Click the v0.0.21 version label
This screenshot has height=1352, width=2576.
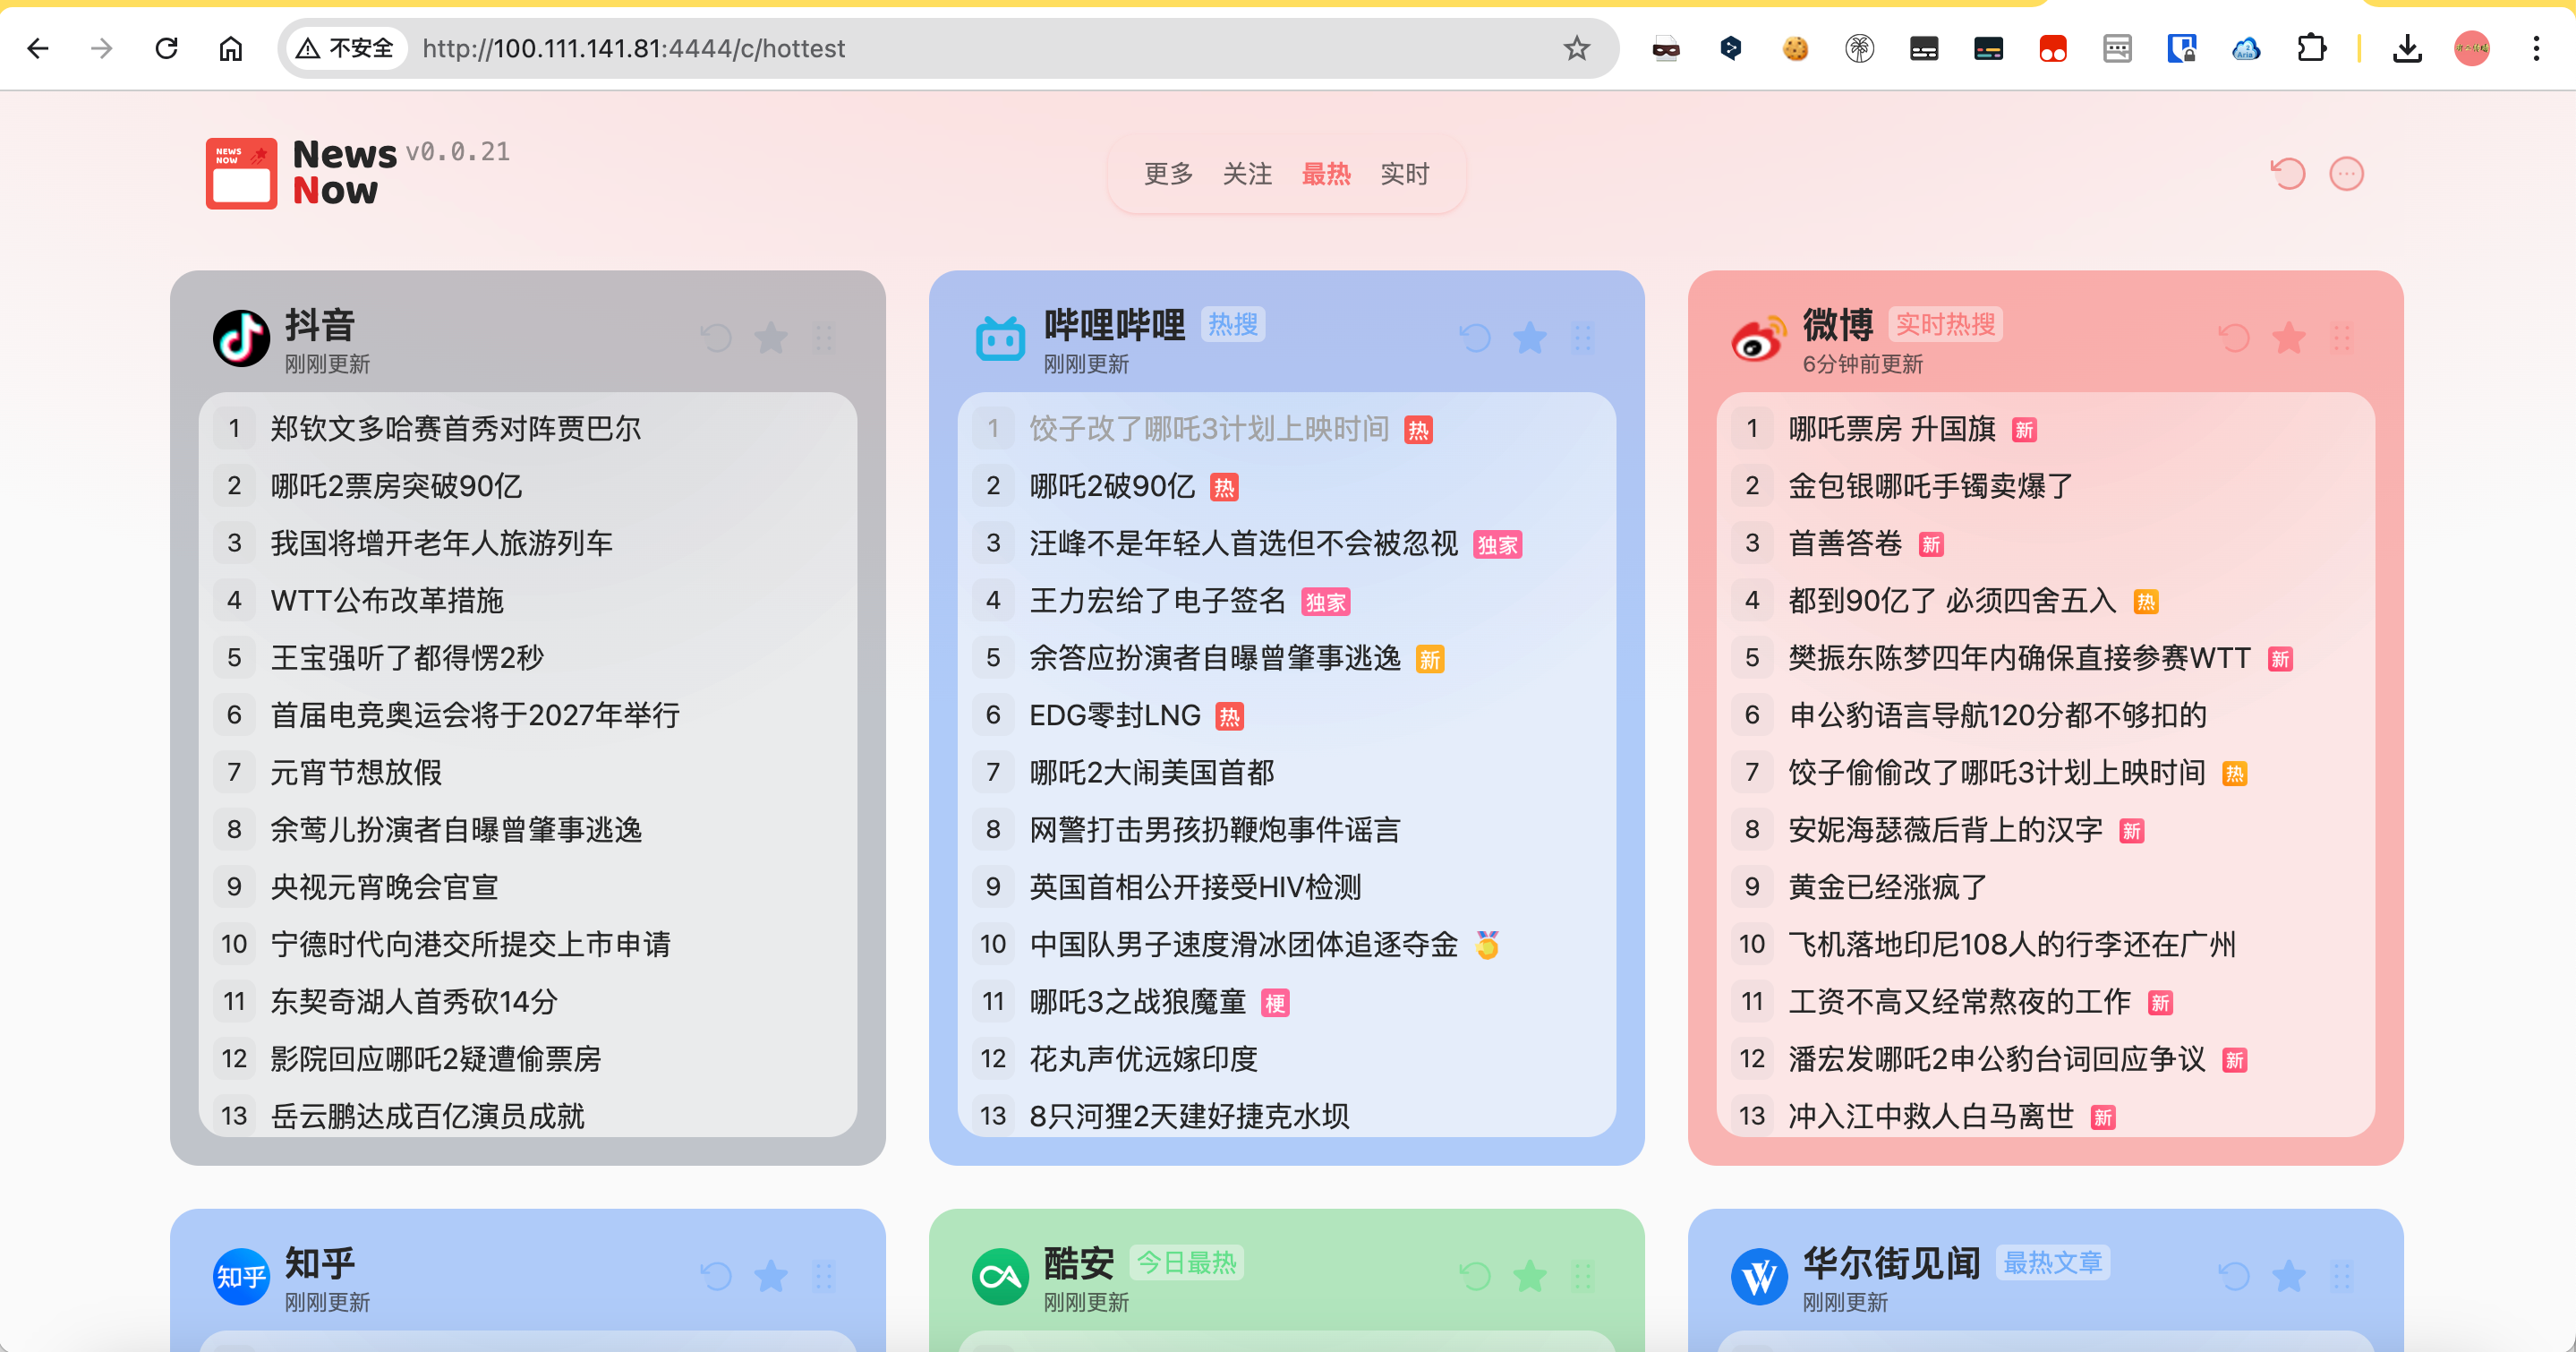pos(458,152)
